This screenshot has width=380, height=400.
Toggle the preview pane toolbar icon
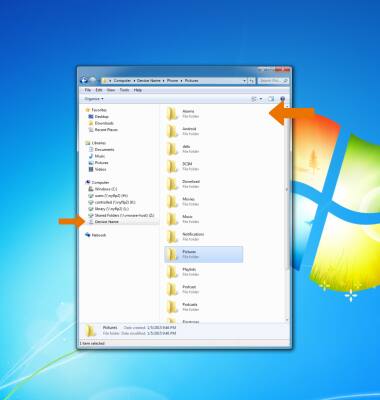coord(271,99)
